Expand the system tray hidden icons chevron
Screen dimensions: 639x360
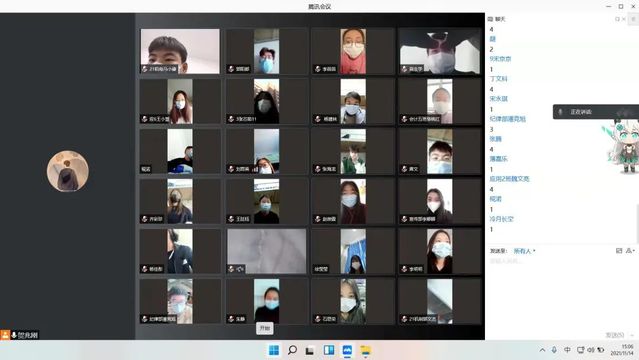pos(542,350)
